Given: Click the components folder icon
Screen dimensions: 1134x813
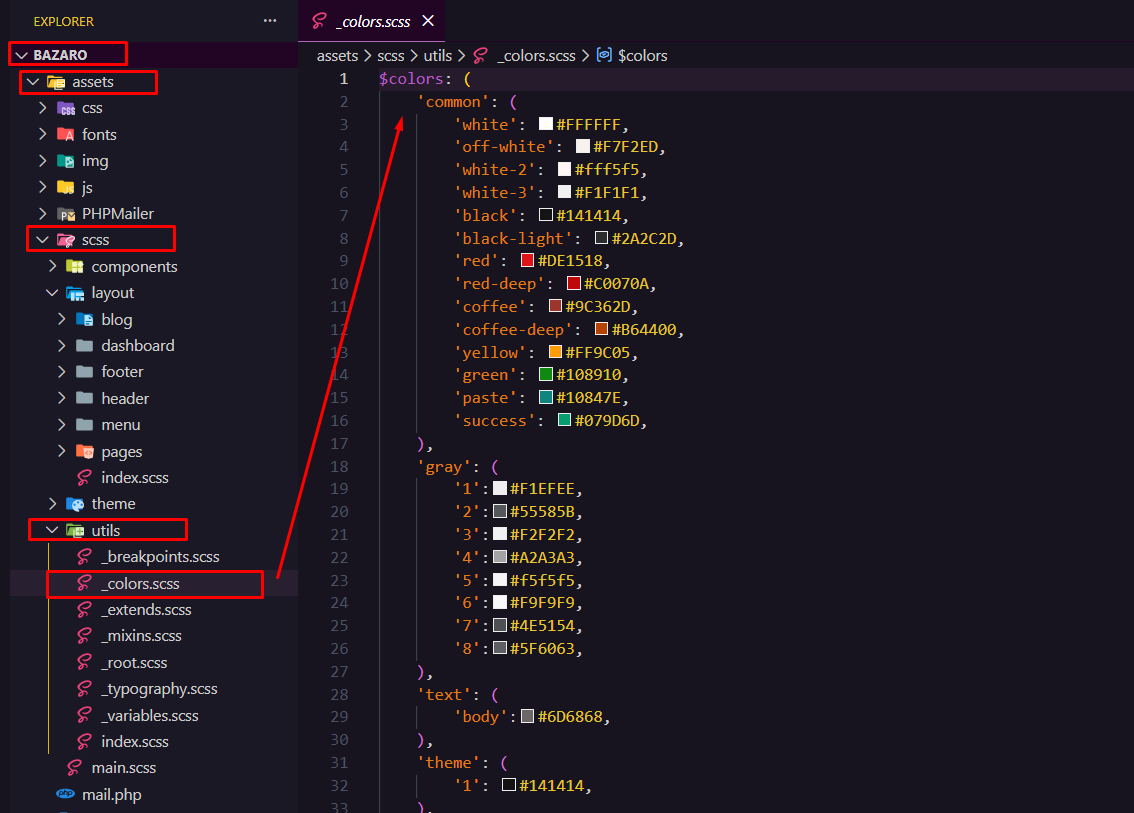Looking at the screenshot, I should pos(75,267).
